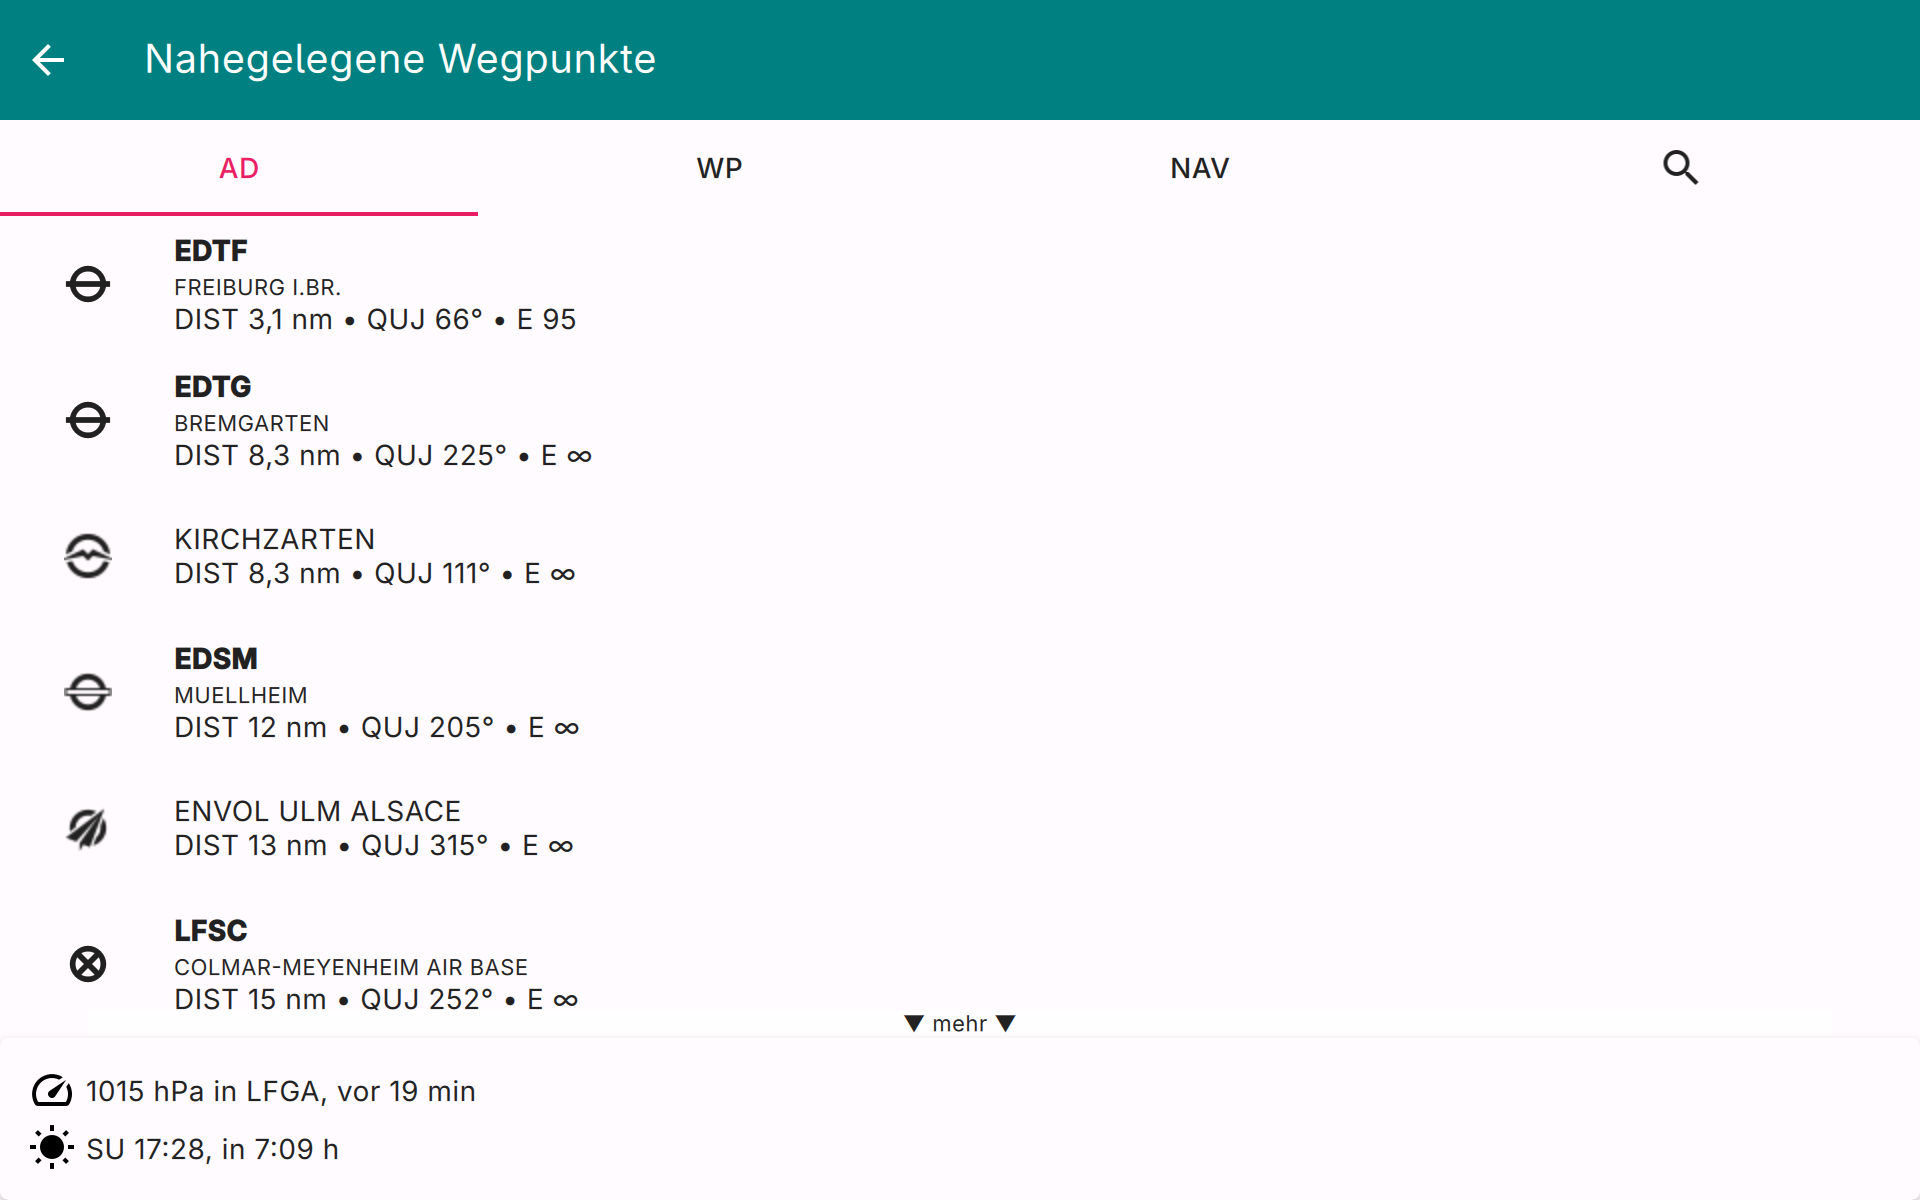
Task: Open FREIBURG I.BR. waypoint entry
Action: point(257,288)
